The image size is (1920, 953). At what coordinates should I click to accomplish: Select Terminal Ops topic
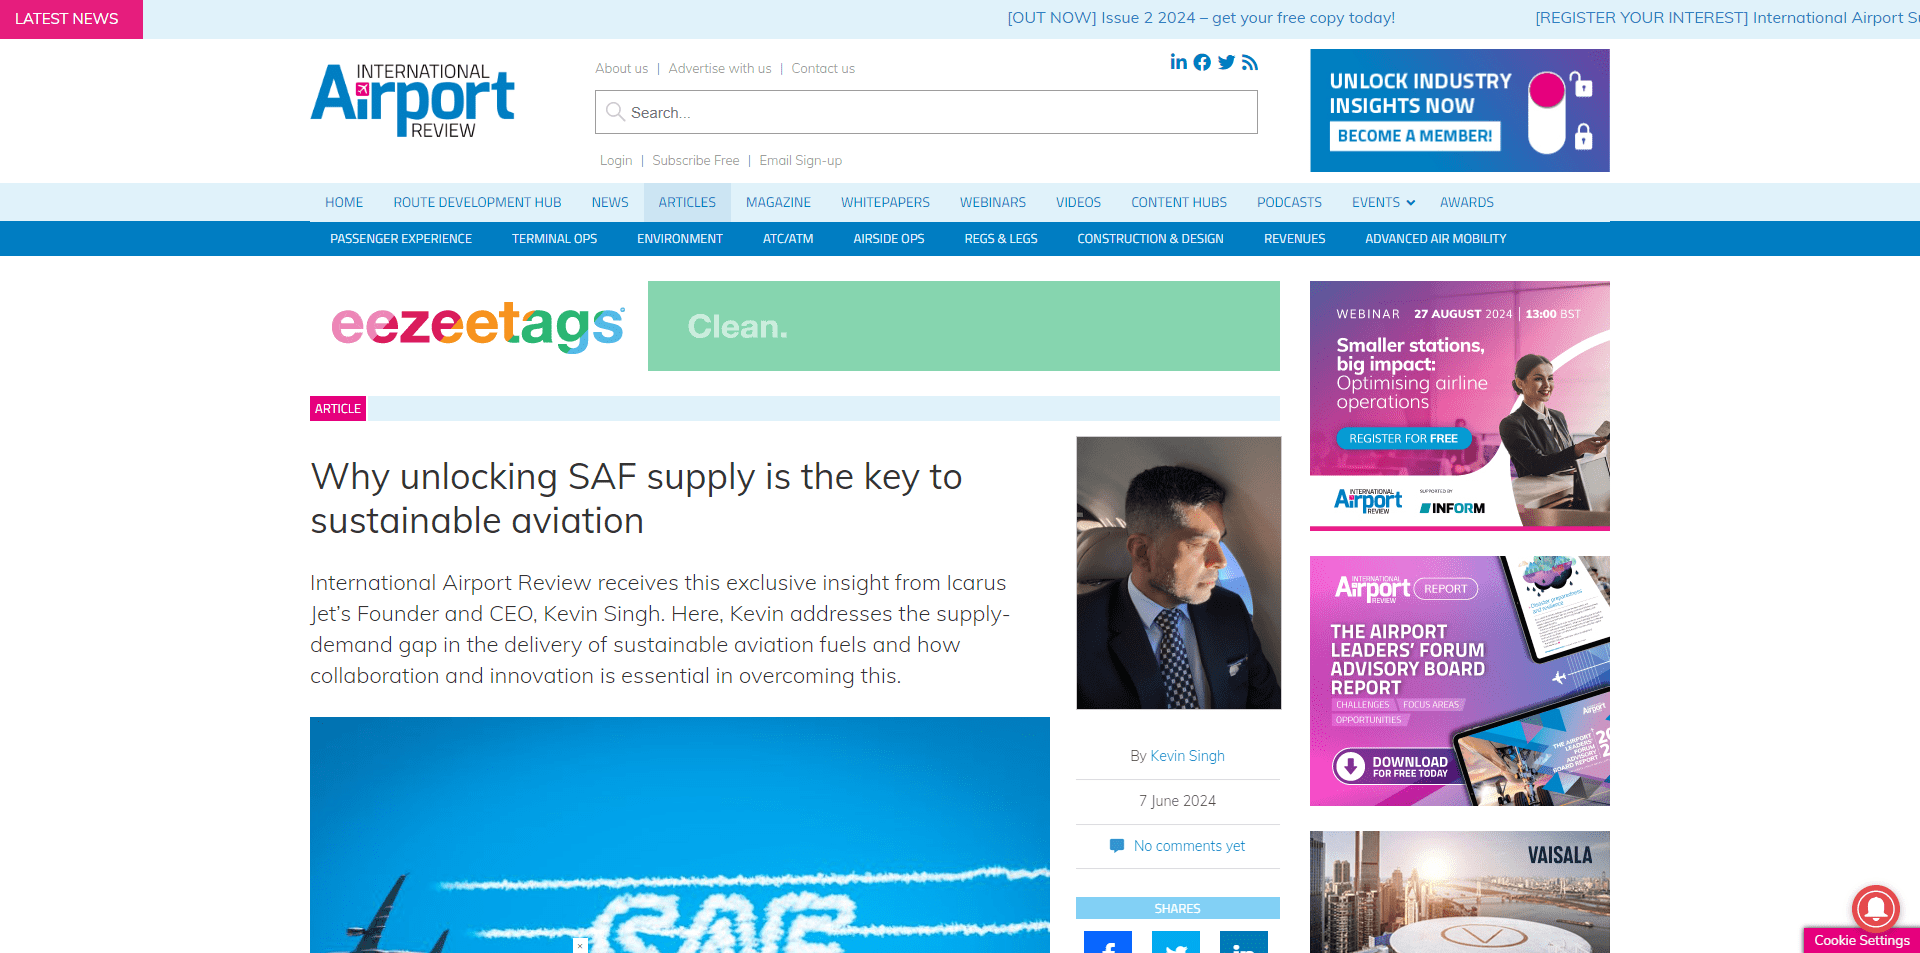[554, 239]
